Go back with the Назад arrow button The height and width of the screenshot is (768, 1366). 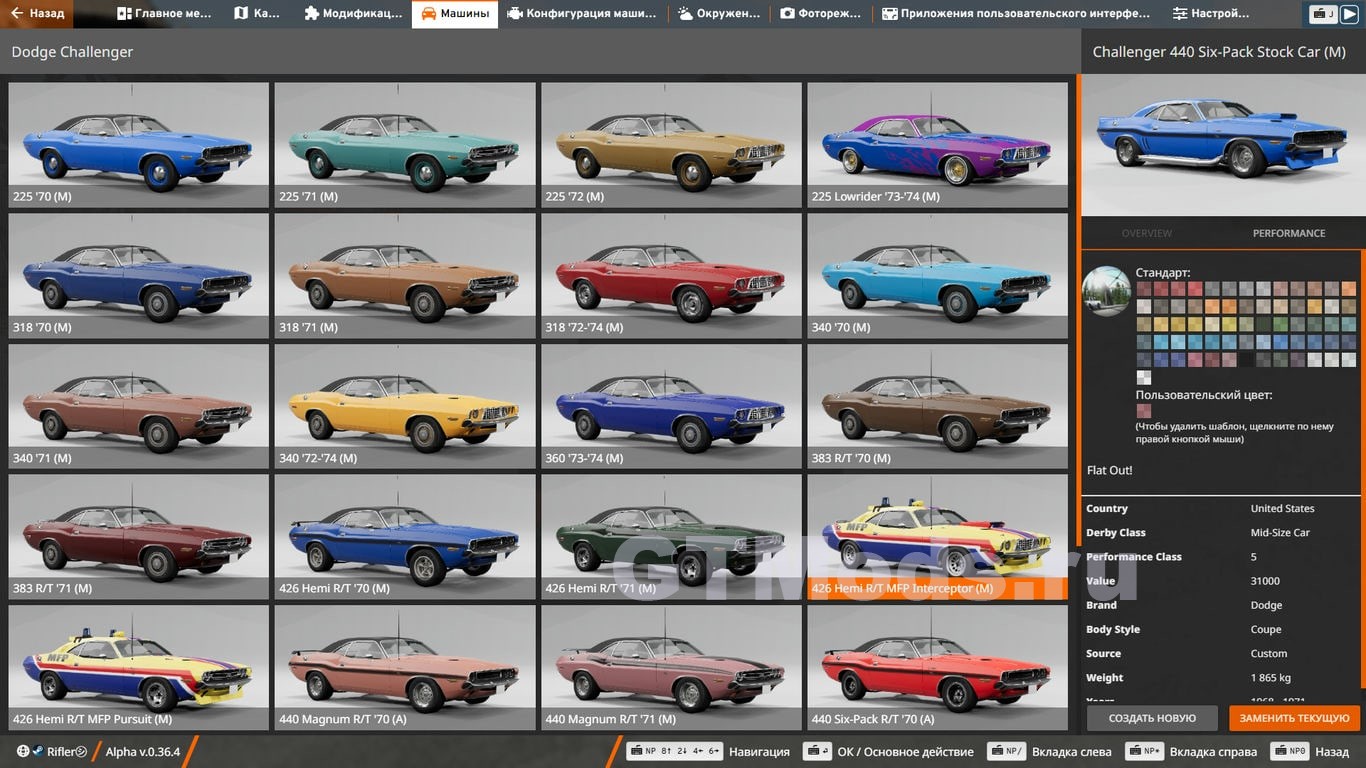38,14
